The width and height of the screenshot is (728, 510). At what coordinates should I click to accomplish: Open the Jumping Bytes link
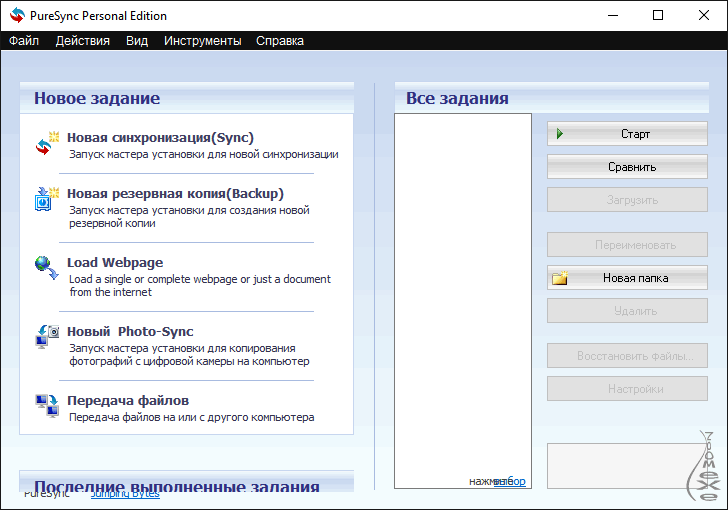(125, 494)
